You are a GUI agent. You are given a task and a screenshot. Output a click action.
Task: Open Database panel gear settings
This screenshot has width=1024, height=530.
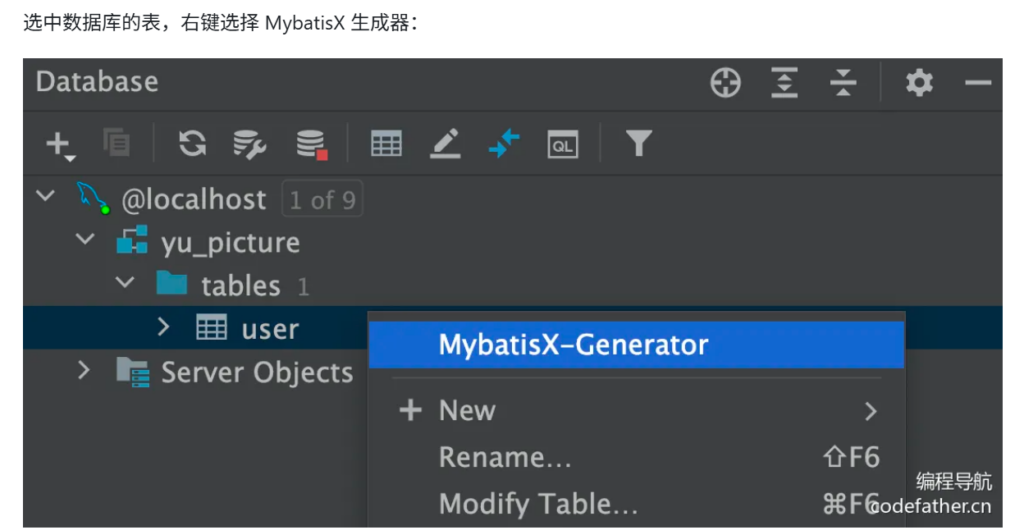click(x=919, y=83)
